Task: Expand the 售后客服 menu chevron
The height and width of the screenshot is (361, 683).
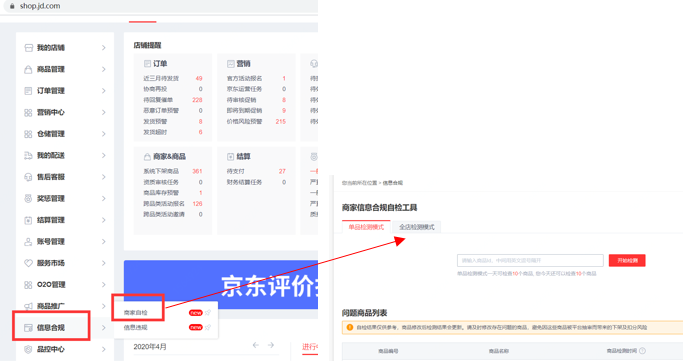Action: pyautogui.click(x=104, y=177)
